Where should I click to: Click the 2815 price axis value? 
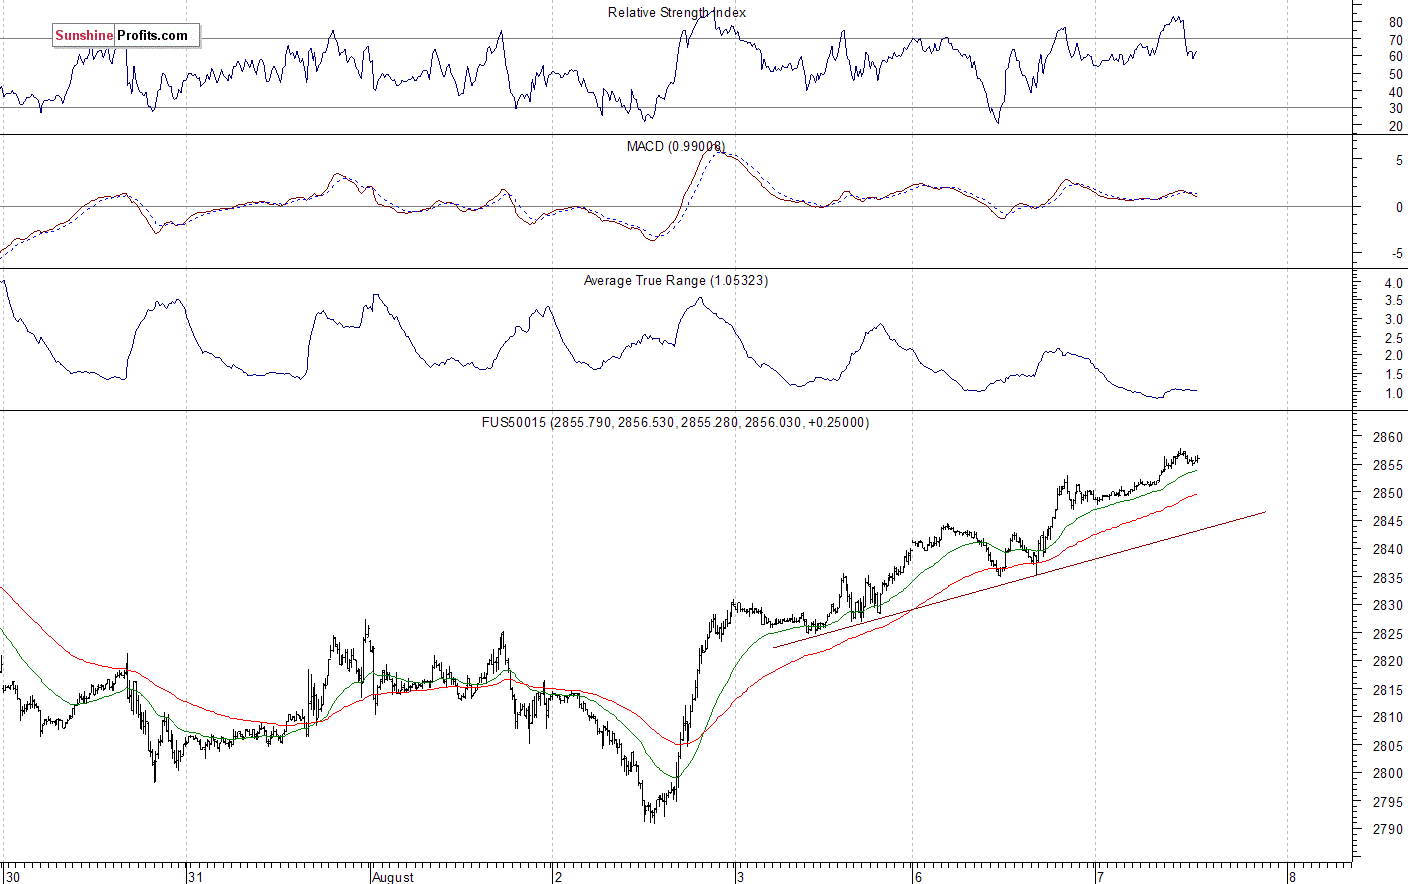tap(1387, 689)
